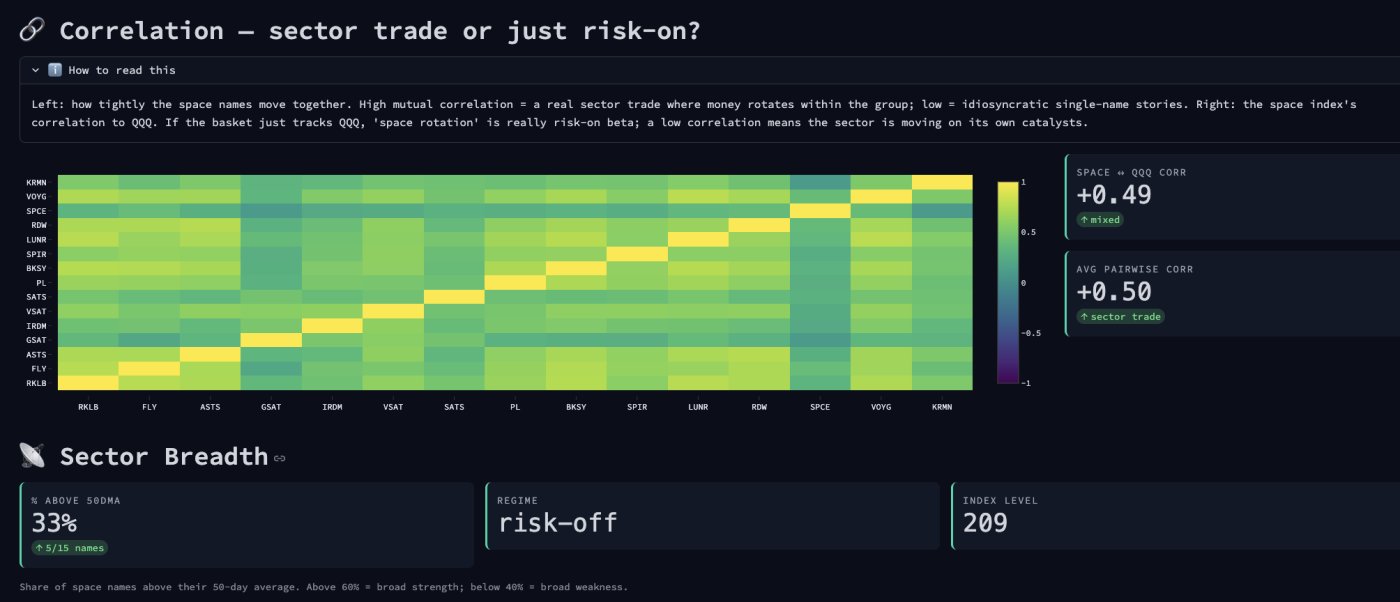Click the 5/15 names badge

(69, 548)
